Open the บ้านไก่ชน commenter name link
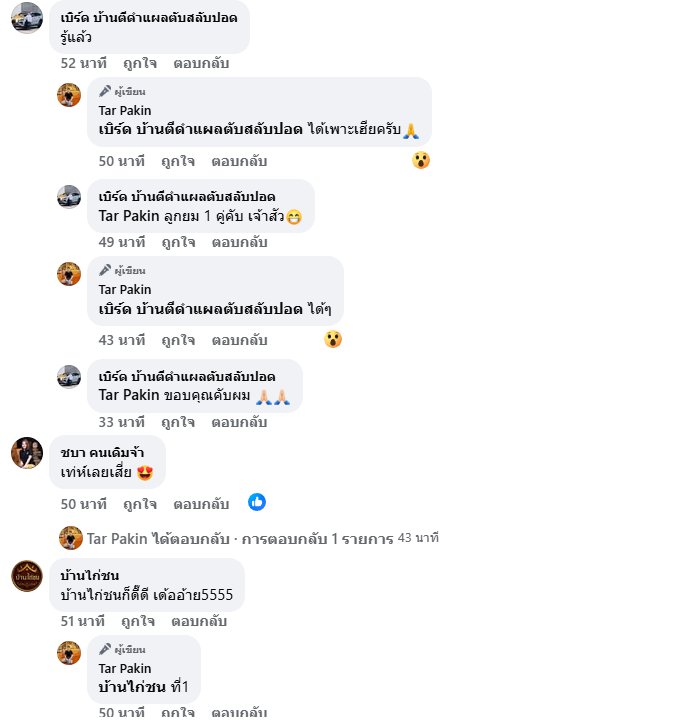The height and width of the screenshot is (728, 697). pyautogui.click(x=90, y=575)
